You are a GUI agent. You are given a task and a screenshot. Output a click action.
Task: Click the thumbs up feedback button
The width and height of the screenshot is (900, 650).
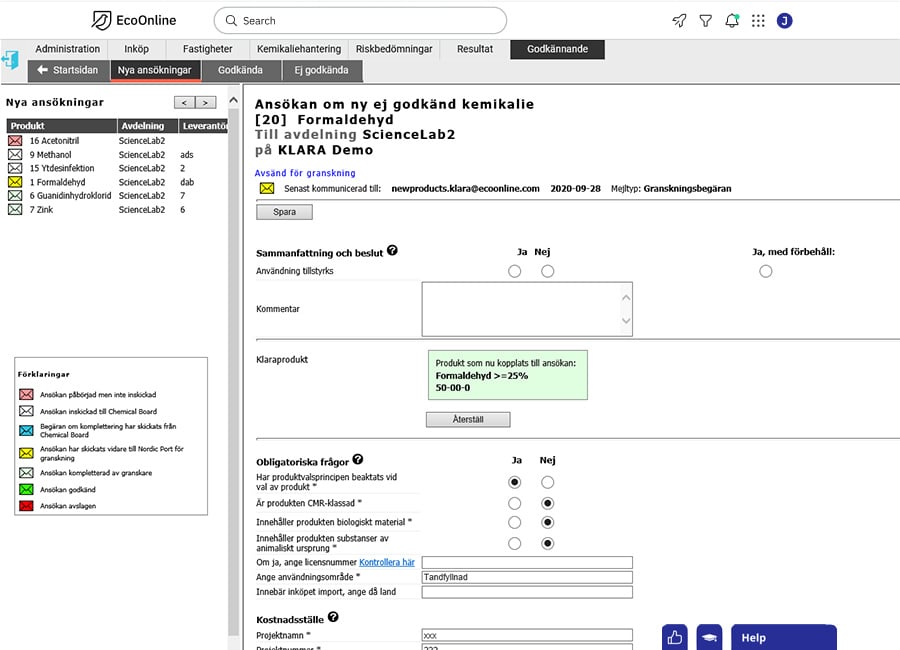tap(675, 637)
